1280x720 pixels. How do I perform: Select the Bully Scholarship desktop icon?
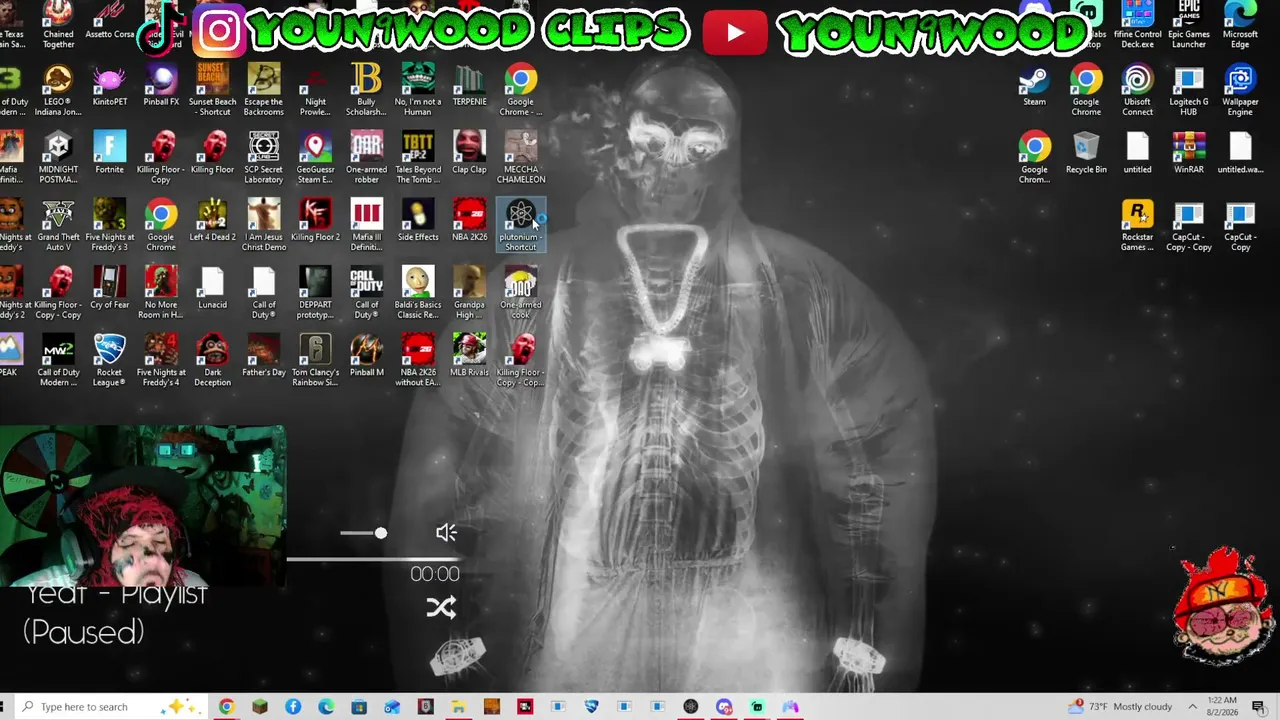(x=367, y=90)
